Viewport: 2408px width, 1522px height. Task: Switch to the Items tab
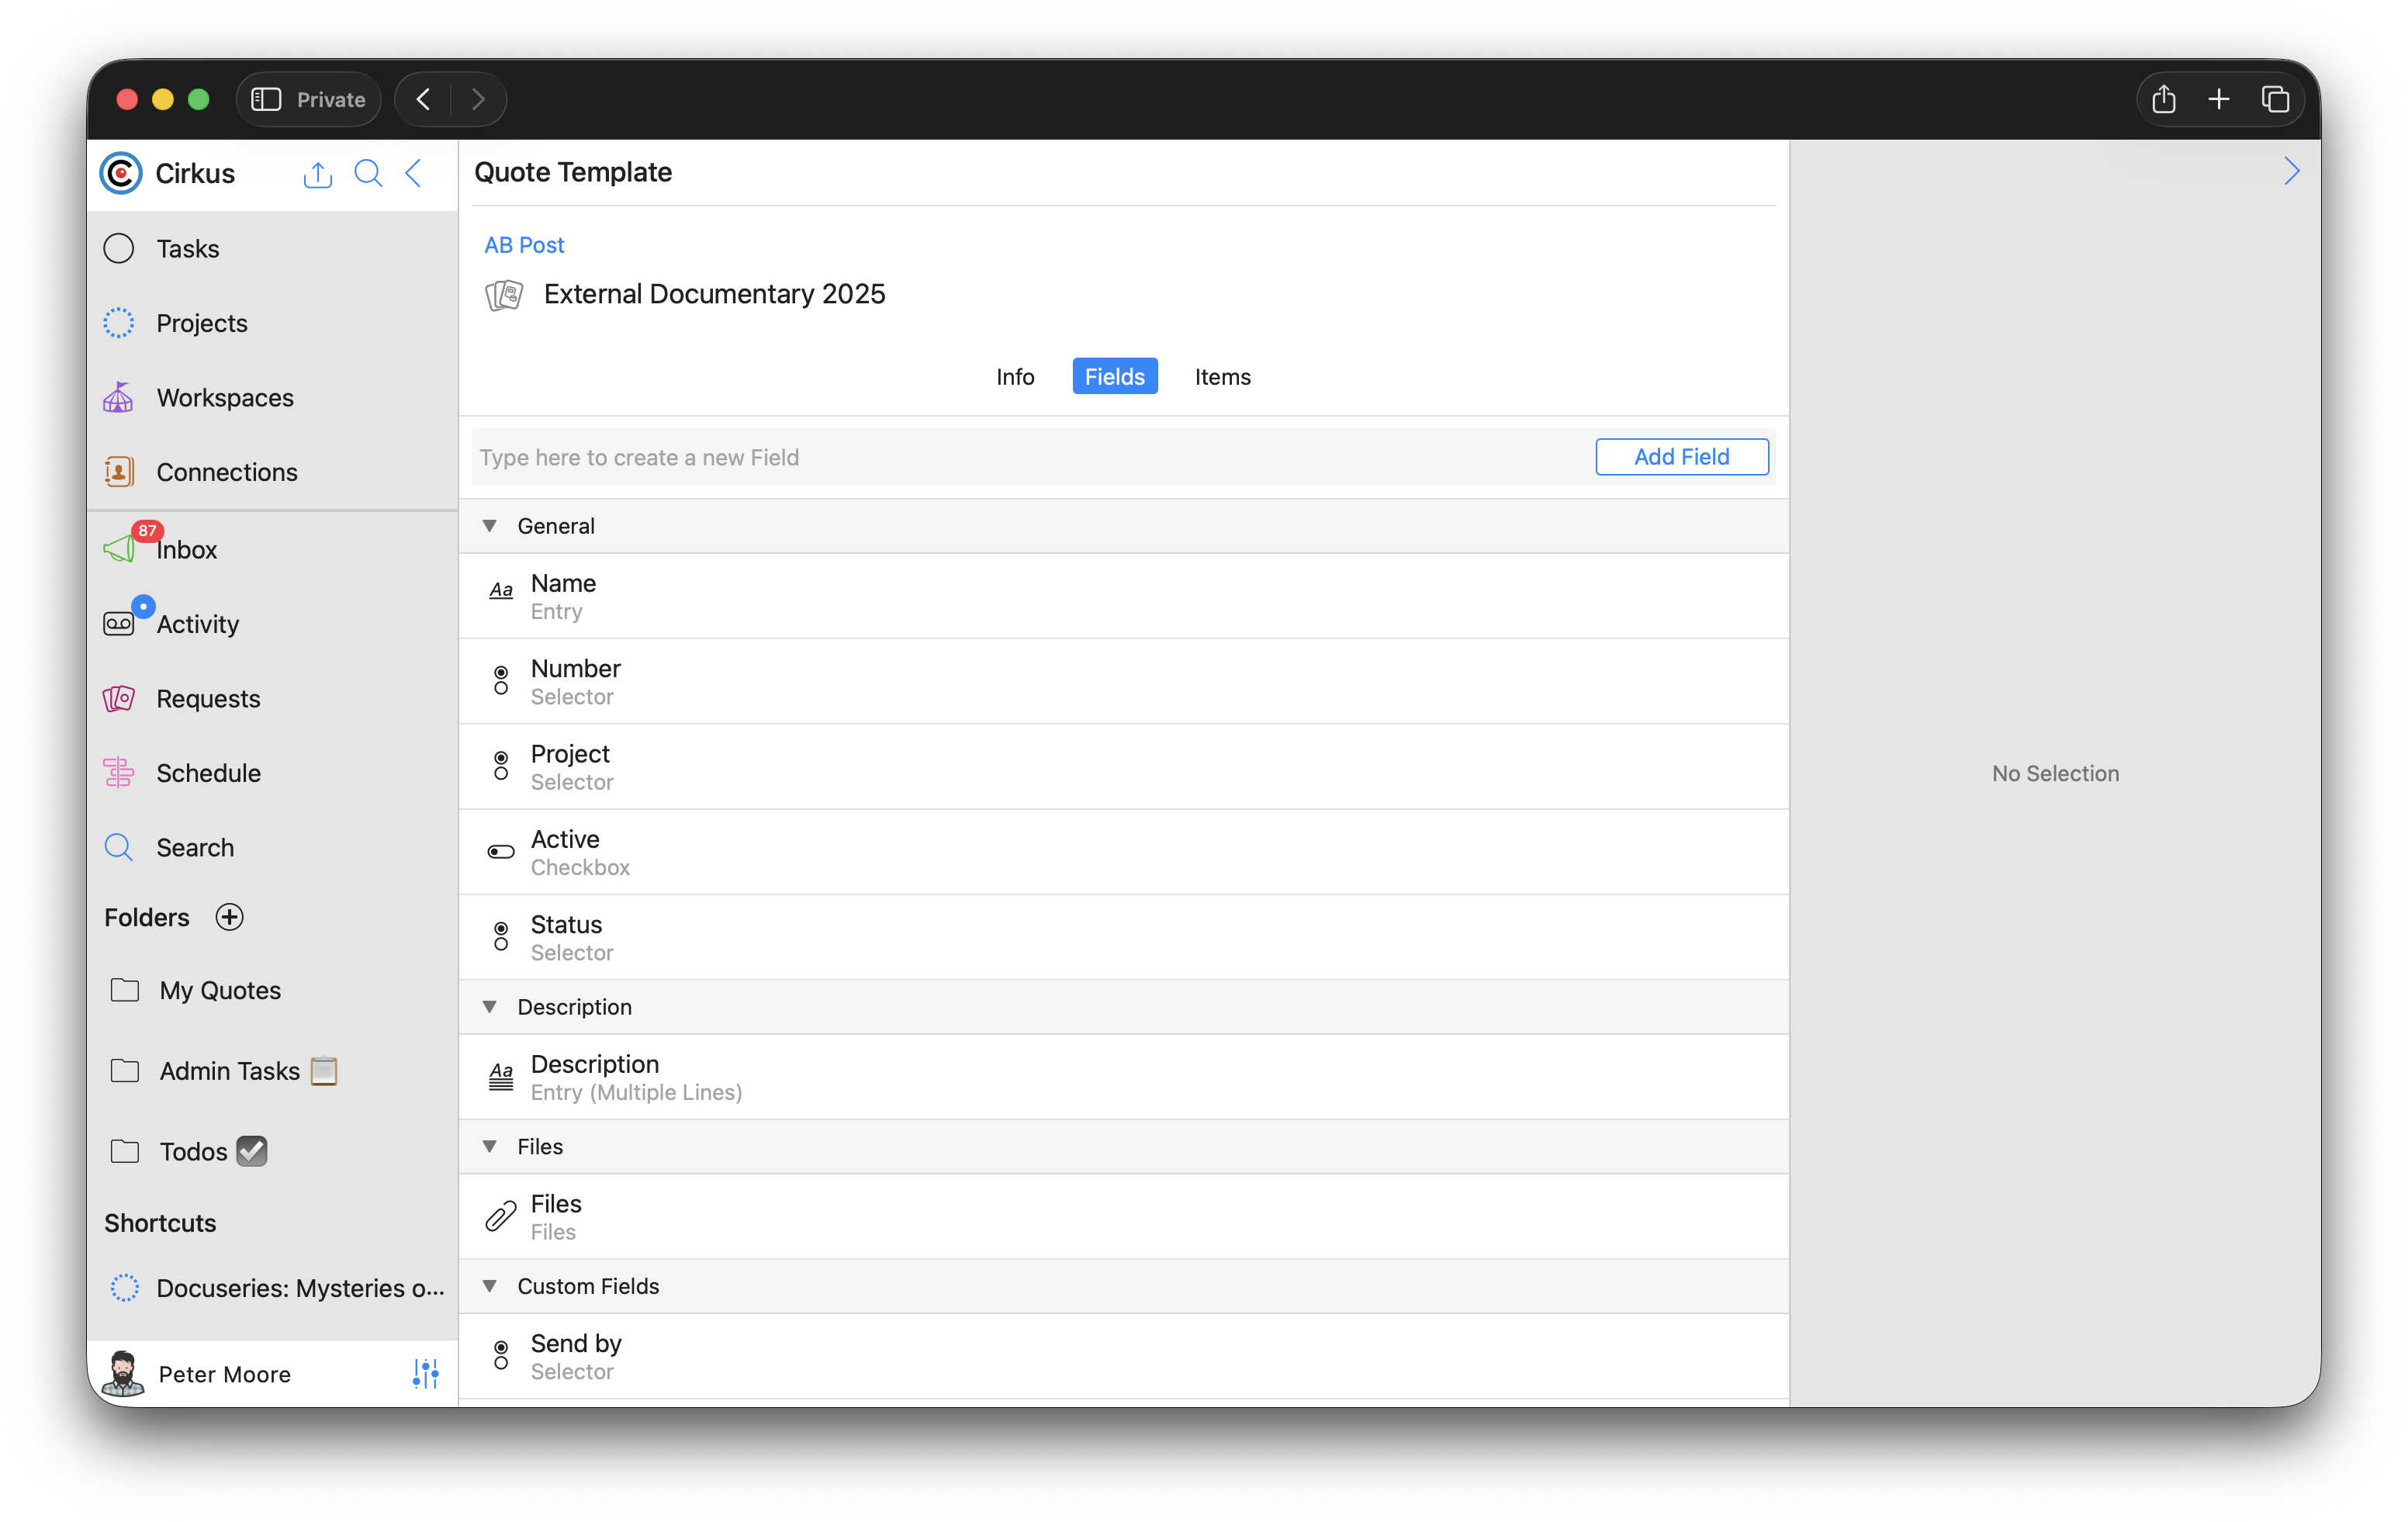click(1222, 377)
